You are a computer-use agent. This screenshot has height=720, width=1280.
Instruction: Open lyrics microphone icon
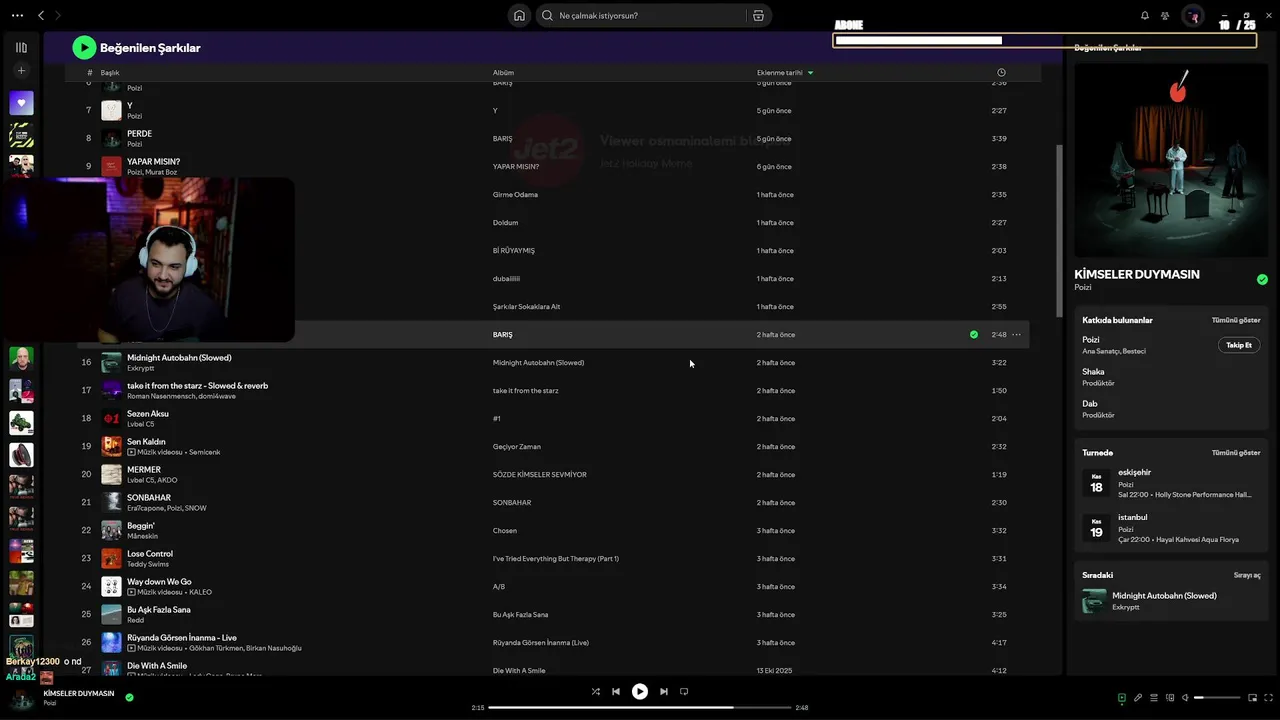pyautogui.click(x=1138, y=697)
